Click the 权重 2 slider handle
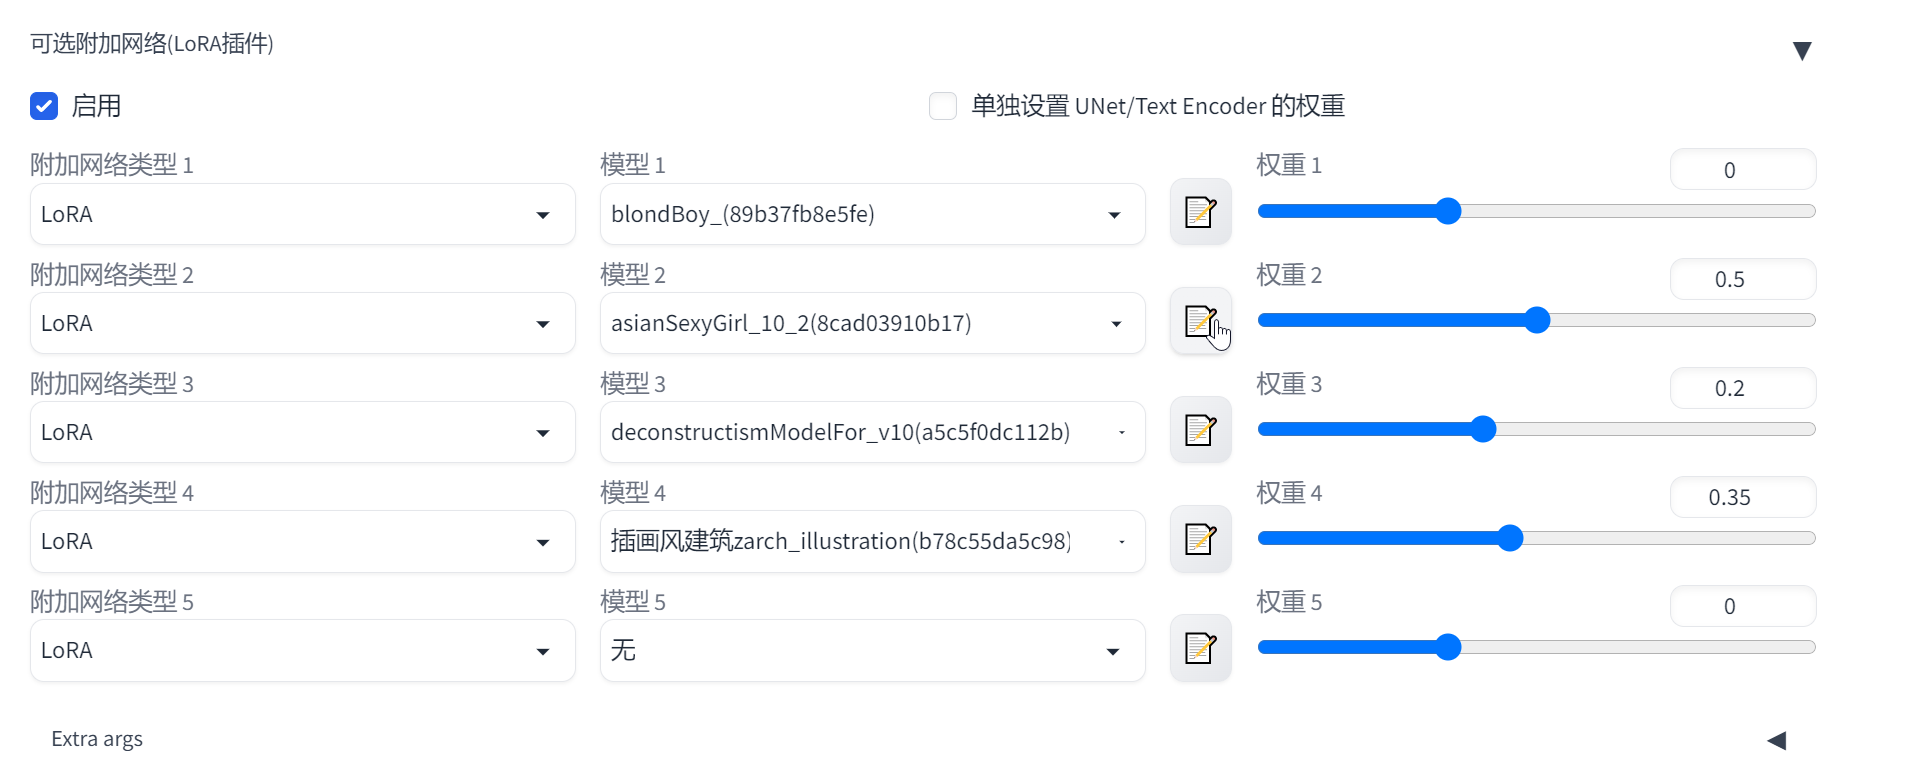This screenshot has width=1928, height=774. pos(1537,320)
